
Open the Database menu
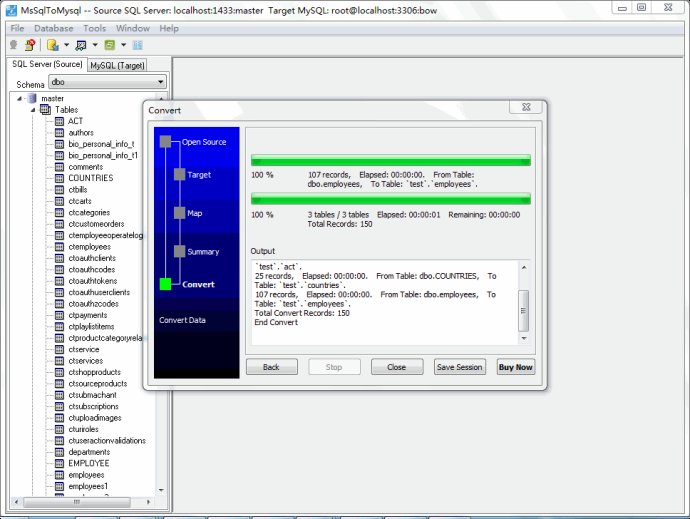tap(54, 28)
